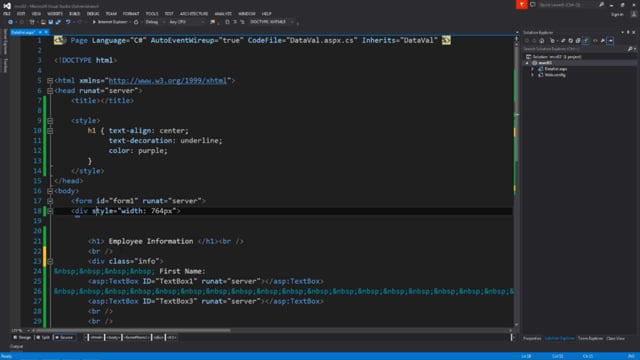Open the Class View tab

tap(616, 338)
